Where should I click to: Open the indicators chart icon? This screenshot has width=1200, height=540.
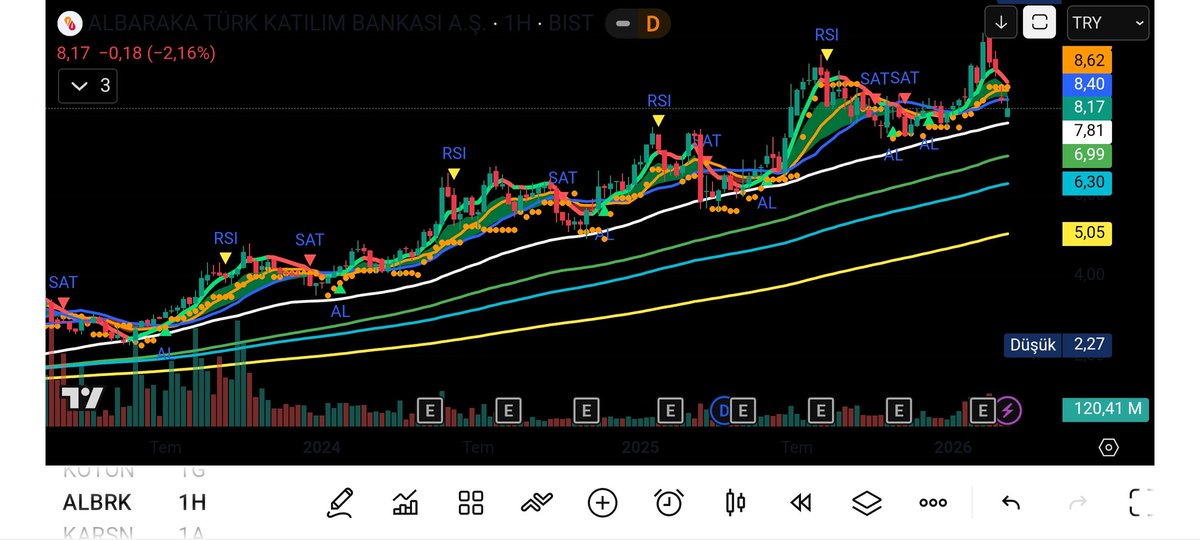pyautogui.click(x=406, y=502)
